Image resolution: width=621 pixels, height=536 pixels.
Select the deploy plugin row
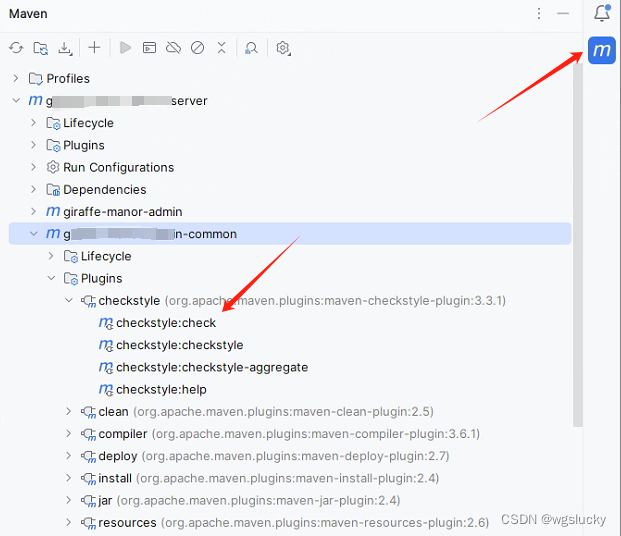tap(290, 456)
